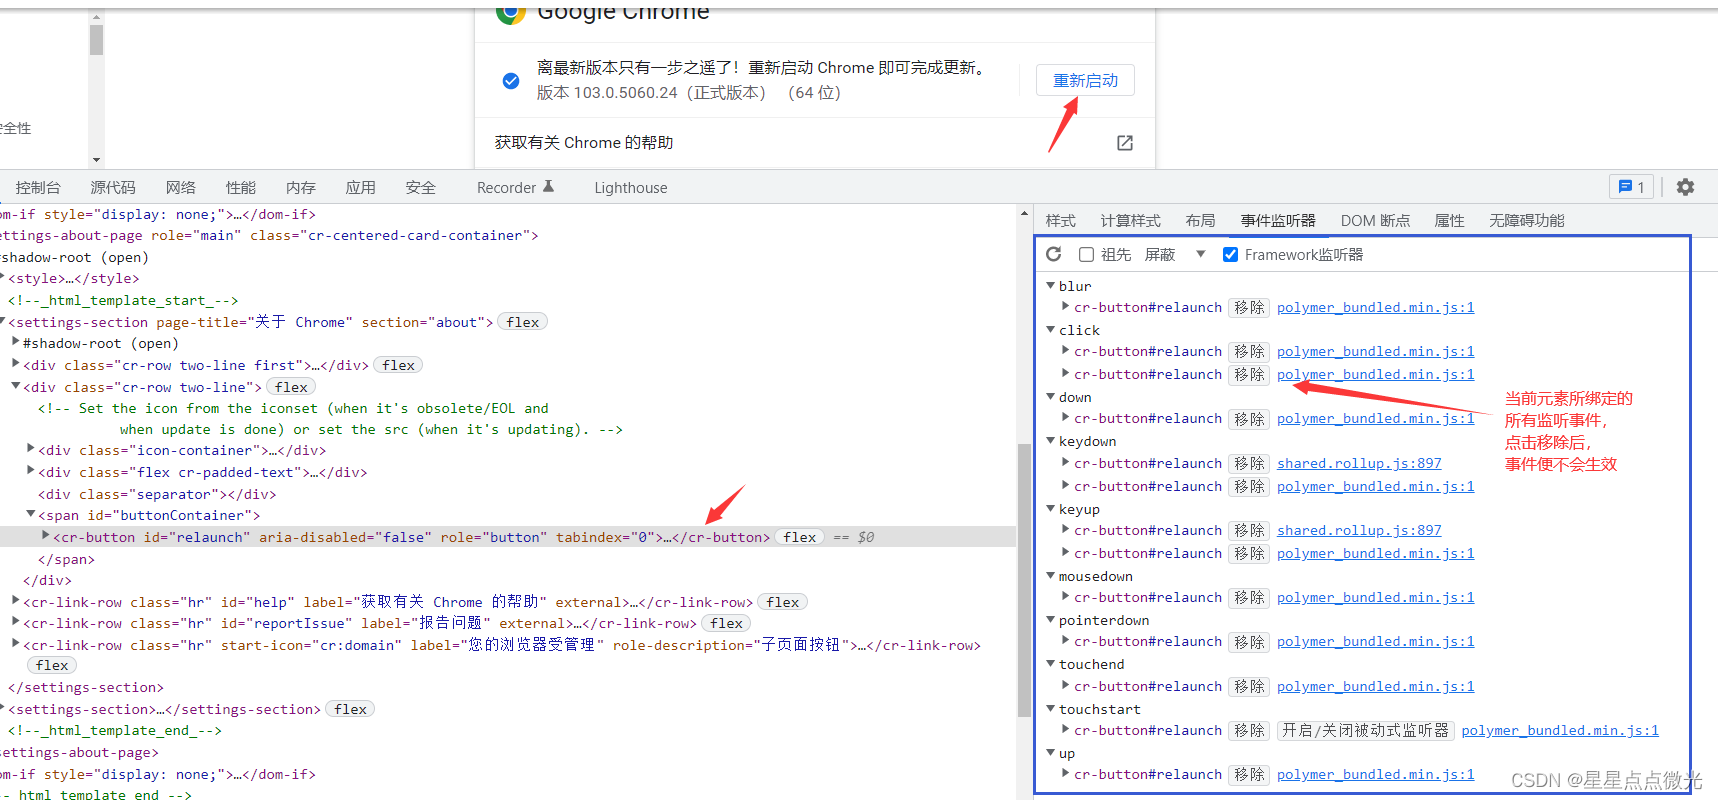
Task: Open the 属性 properties tab
Action: (x=1449, y=221)
